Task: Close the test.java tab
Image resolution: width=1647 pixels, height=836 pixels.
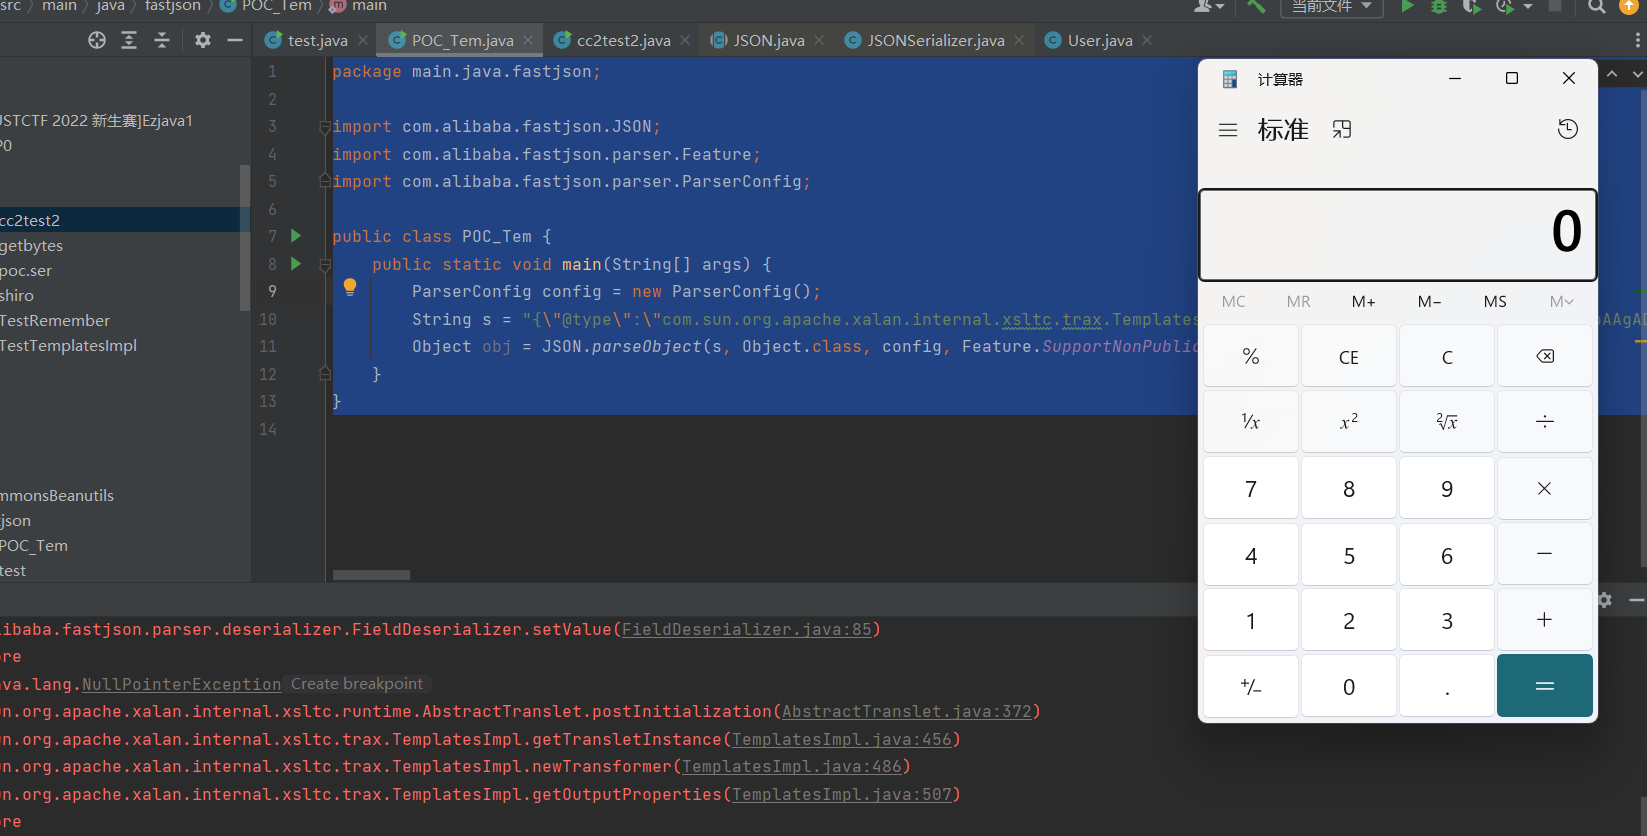Action: [363, 40]
